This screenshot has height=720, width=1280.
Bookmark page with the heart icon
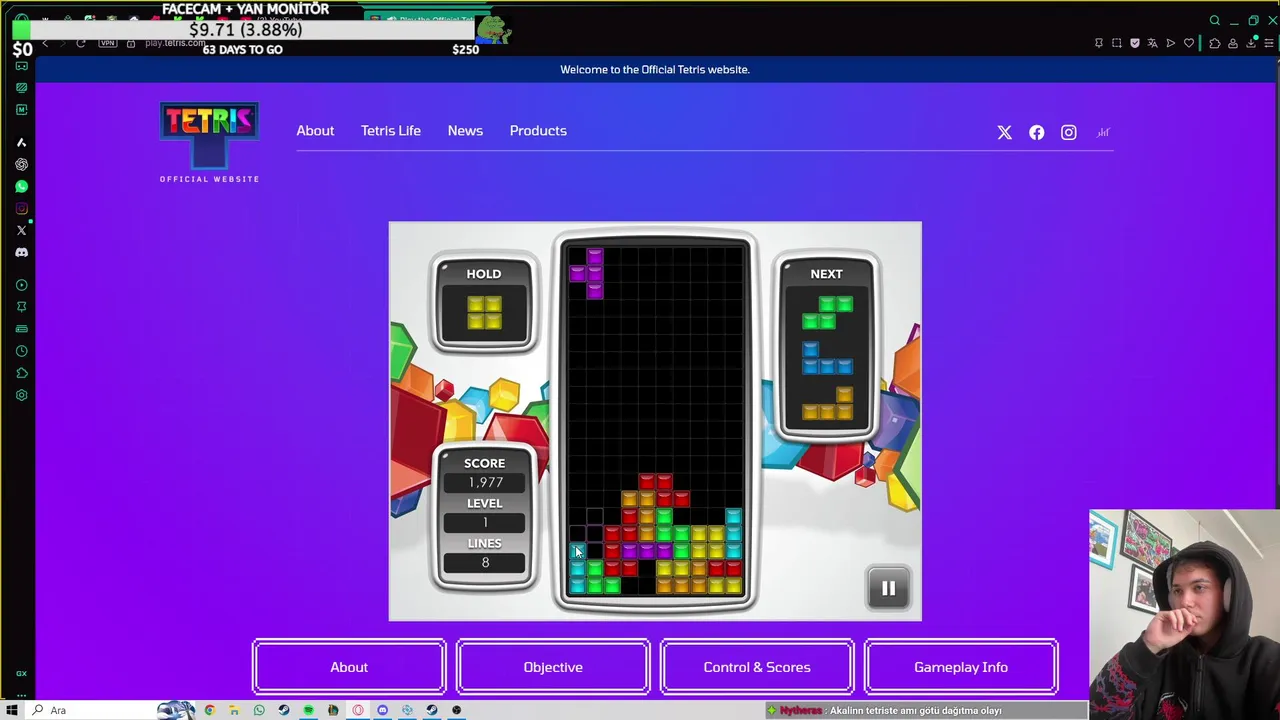[1188, 43]
